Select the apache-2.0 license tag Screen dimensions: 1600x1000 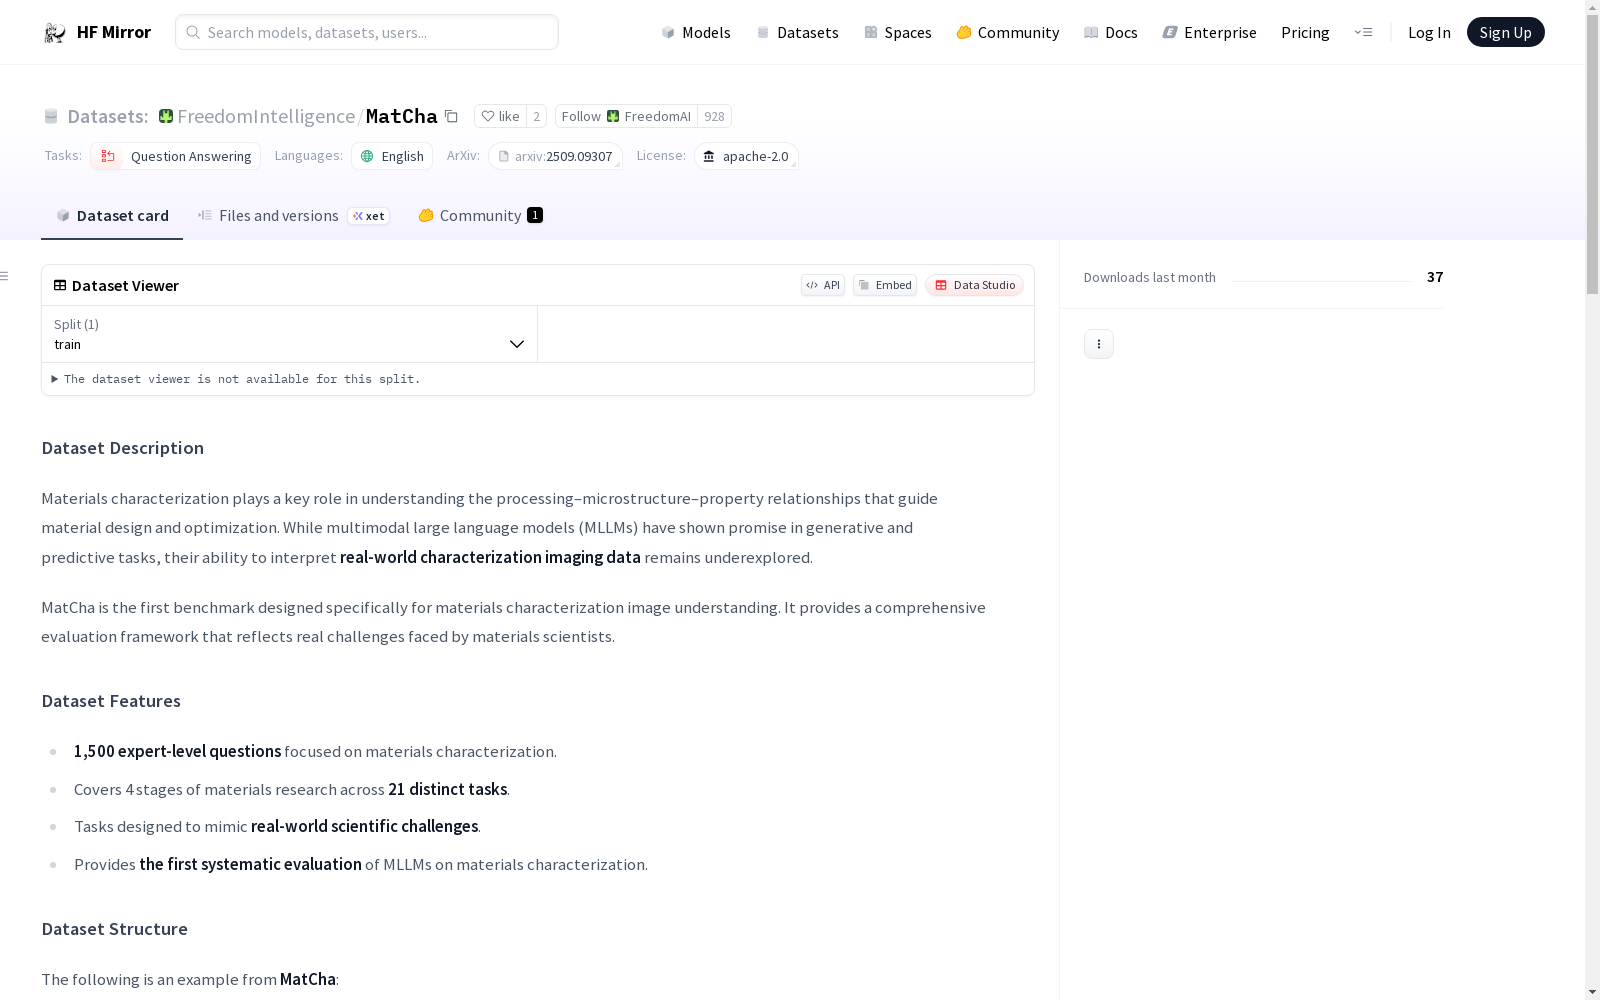[746, 156]
